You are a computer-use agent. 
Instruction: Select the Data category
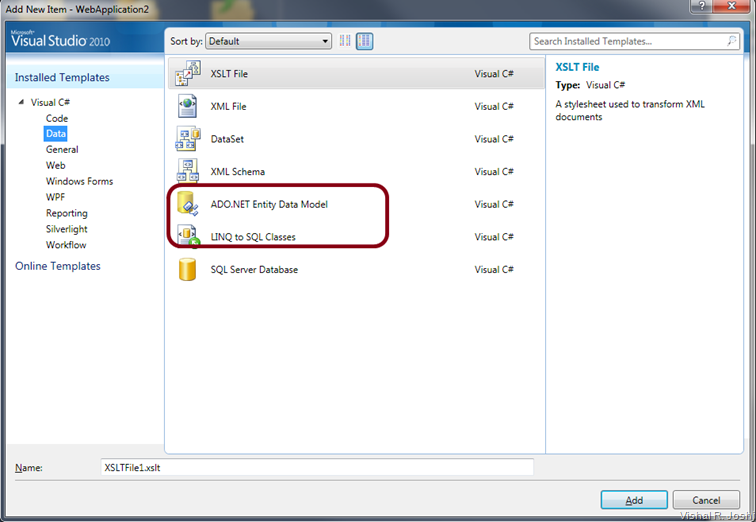click(56, 134)
